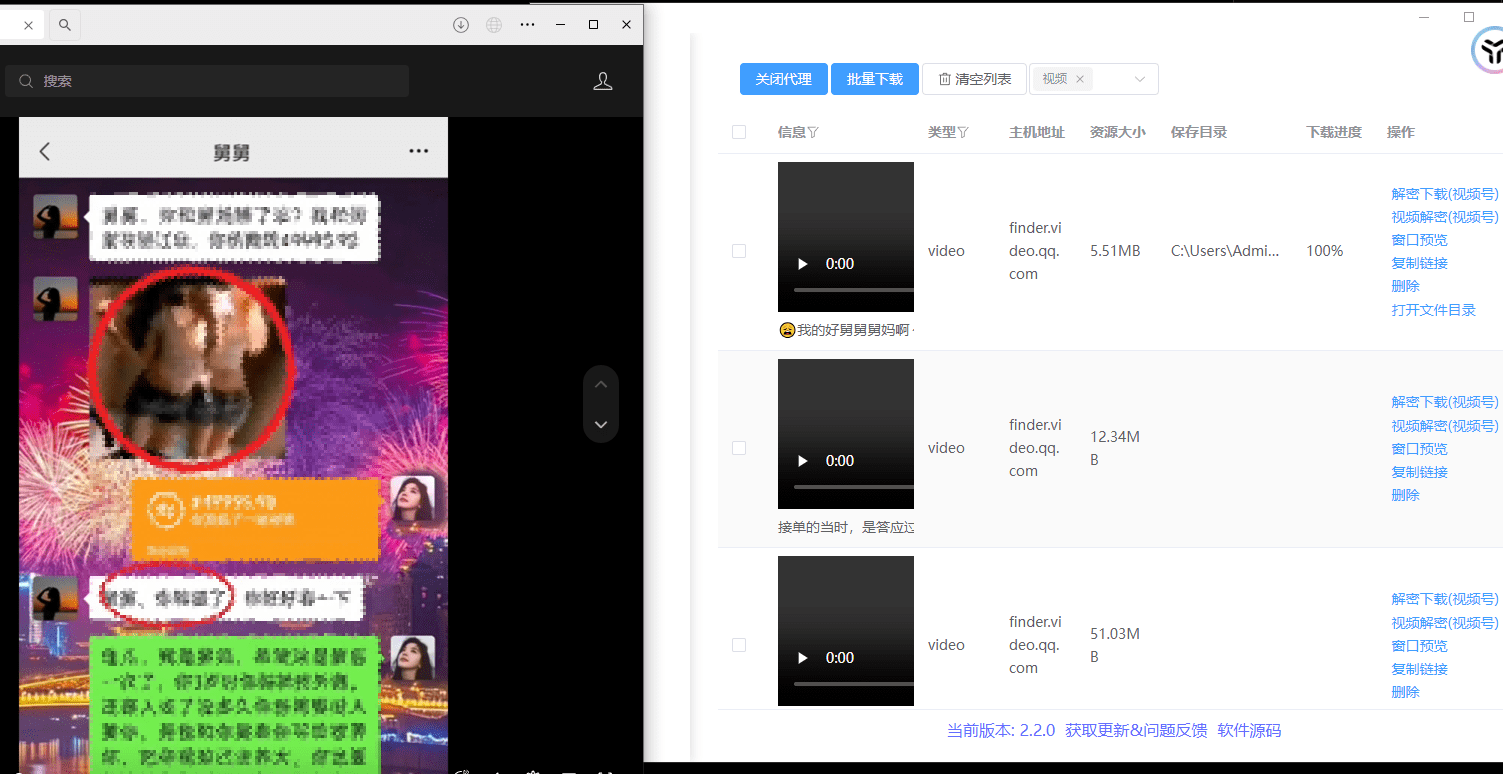The width and height of the screenshot is (1503, 774).
Task: Open the filter icon beside 类型 column
Action: click(x=965, y=130)
